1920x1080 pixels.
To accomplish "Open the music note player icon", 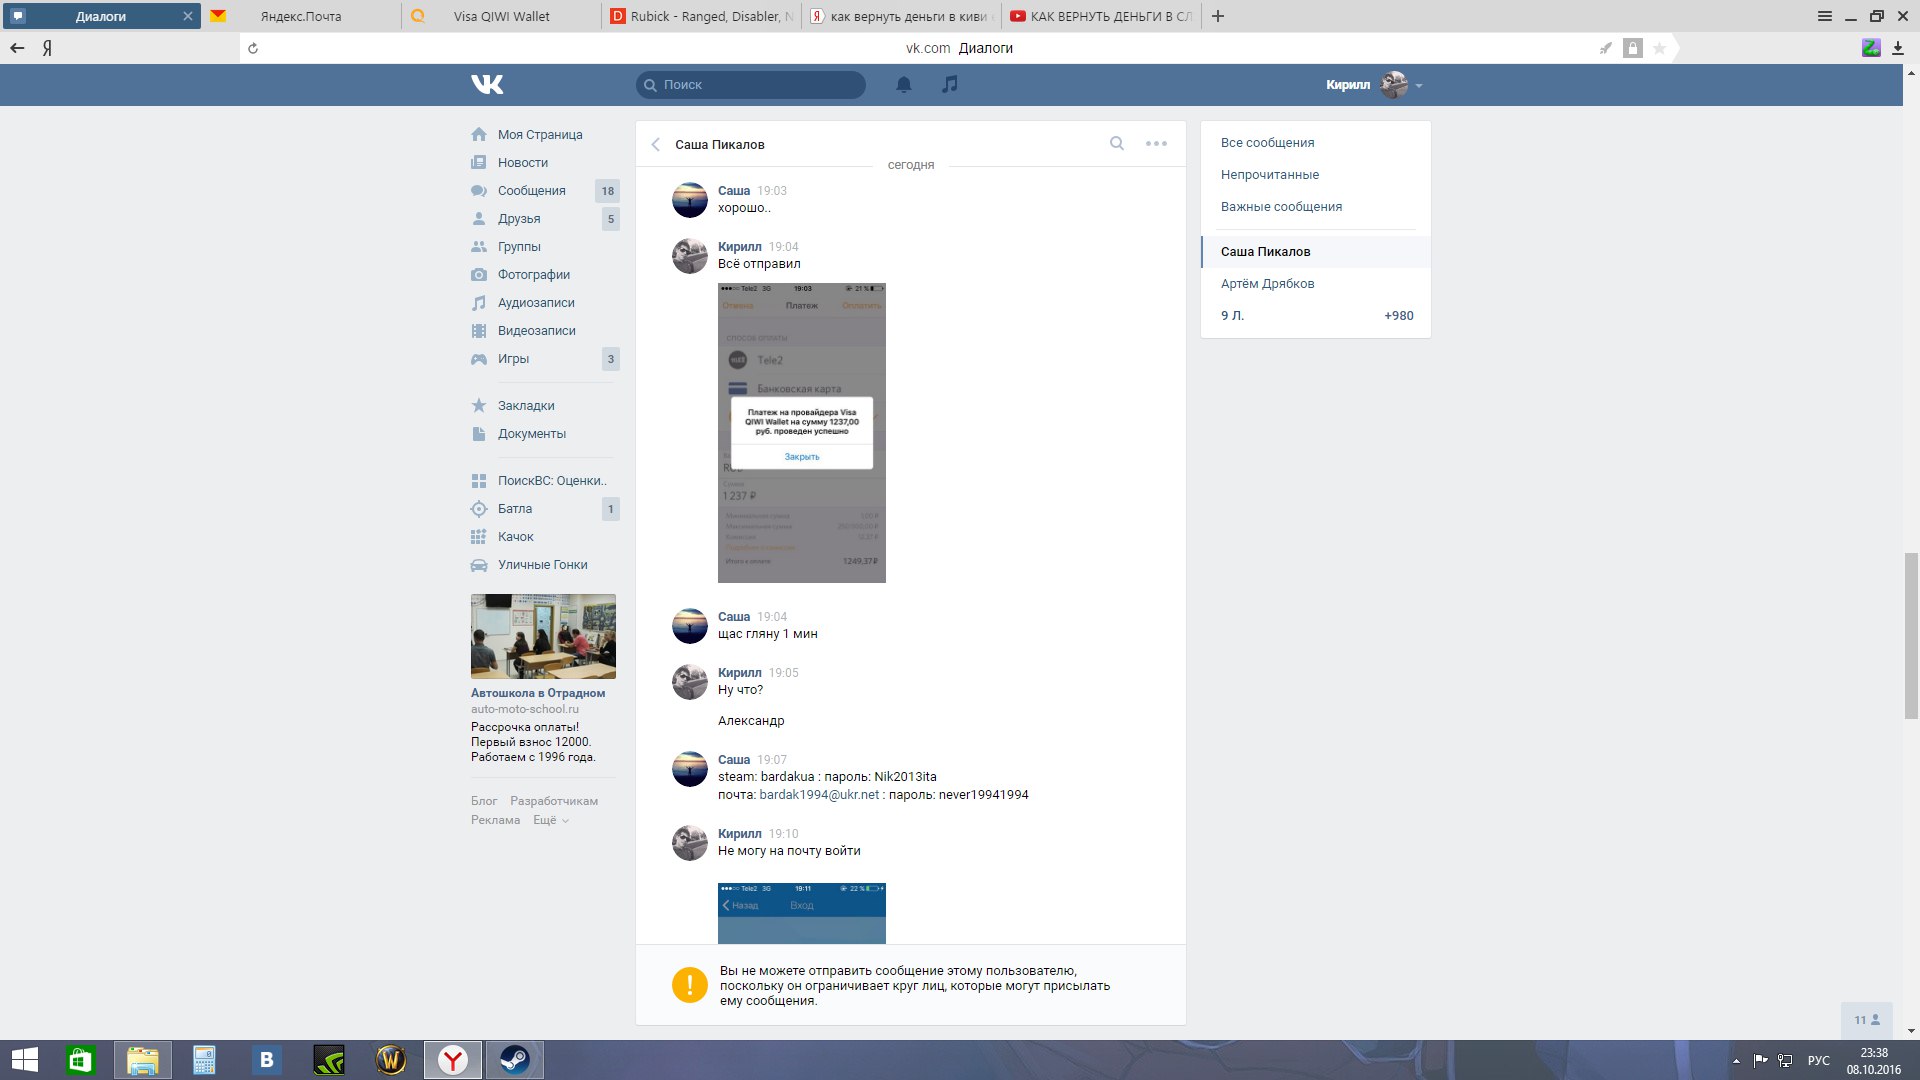I will pyautogui.click(x=950, y=84).
